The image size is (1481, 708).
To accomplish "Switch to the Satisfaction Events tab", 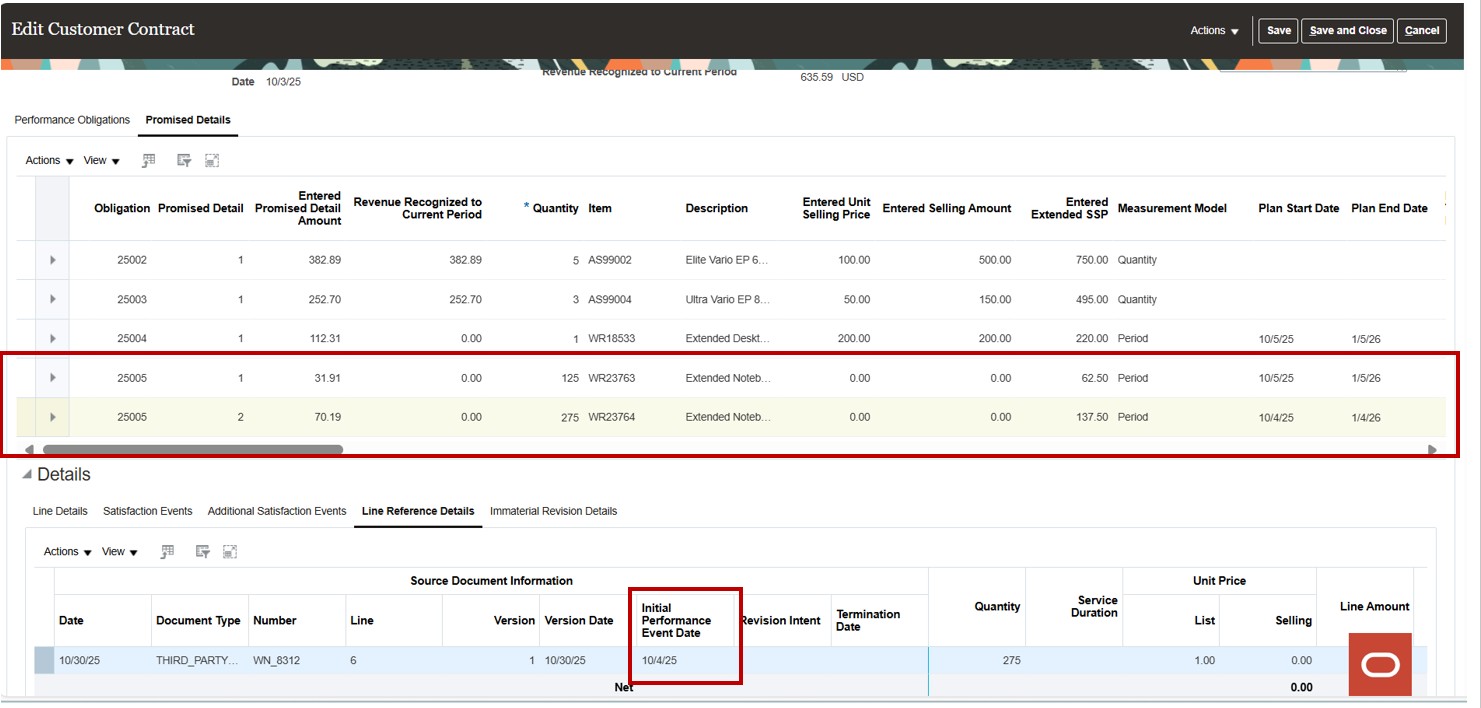I will [147, 511].
